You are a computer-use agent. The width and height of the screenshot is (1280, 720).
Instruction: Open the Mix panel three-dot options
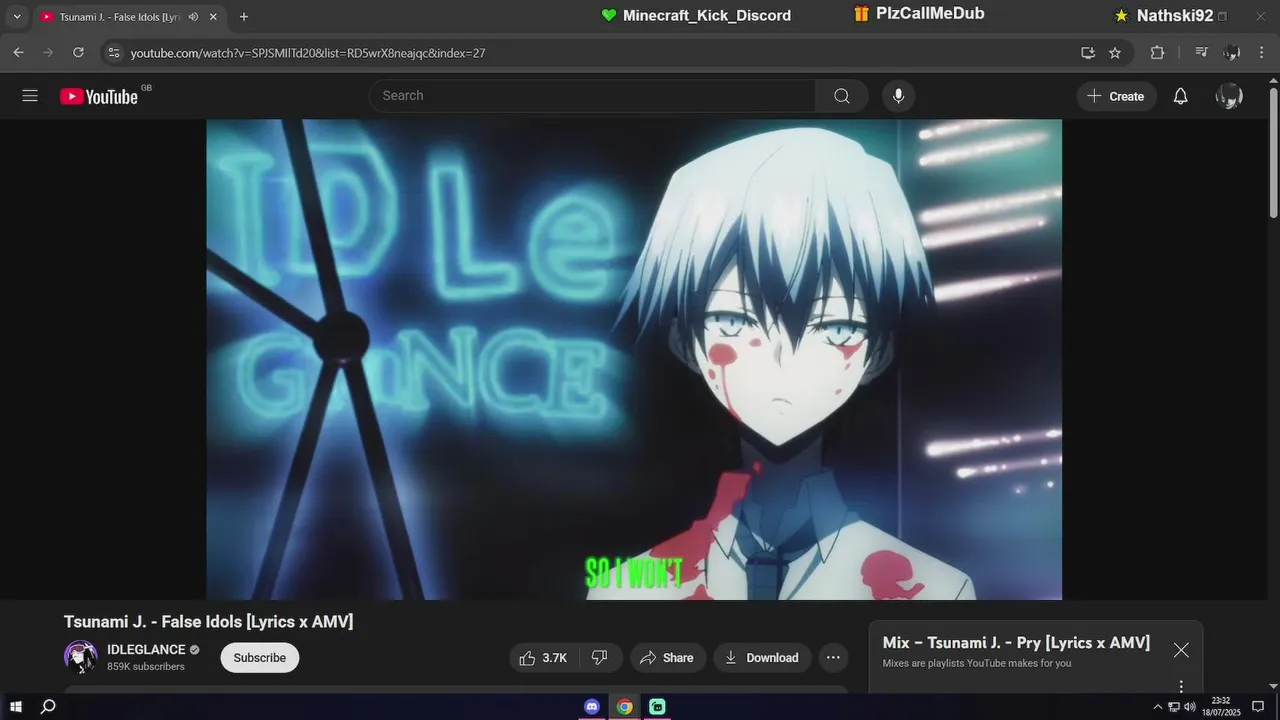click(x=1181, y=686)
